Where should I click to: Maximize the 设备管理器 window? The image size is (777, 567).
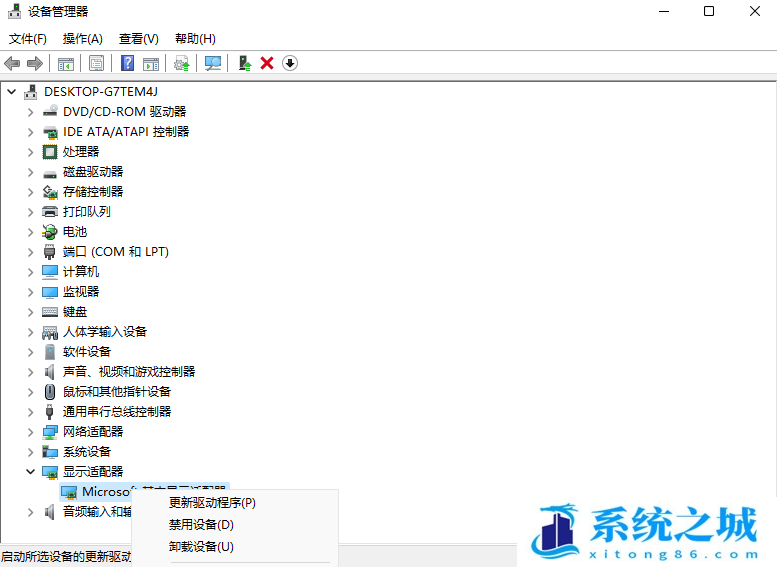tap(709, 11)
